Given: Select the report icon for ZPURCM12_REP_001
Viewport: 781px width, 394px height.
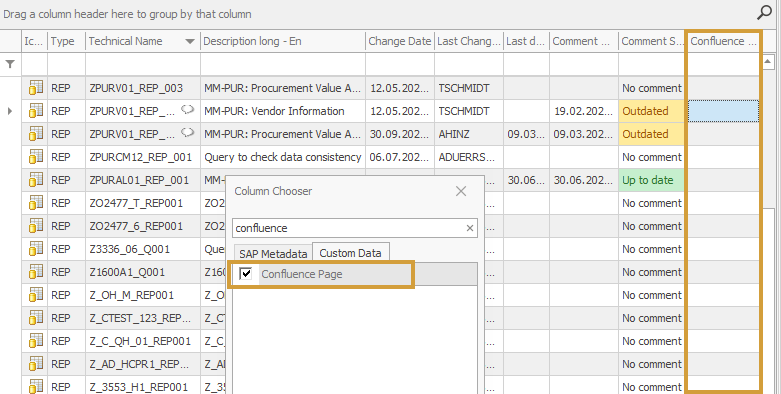Looking at the screenshot, I should [x=35, y=157].
